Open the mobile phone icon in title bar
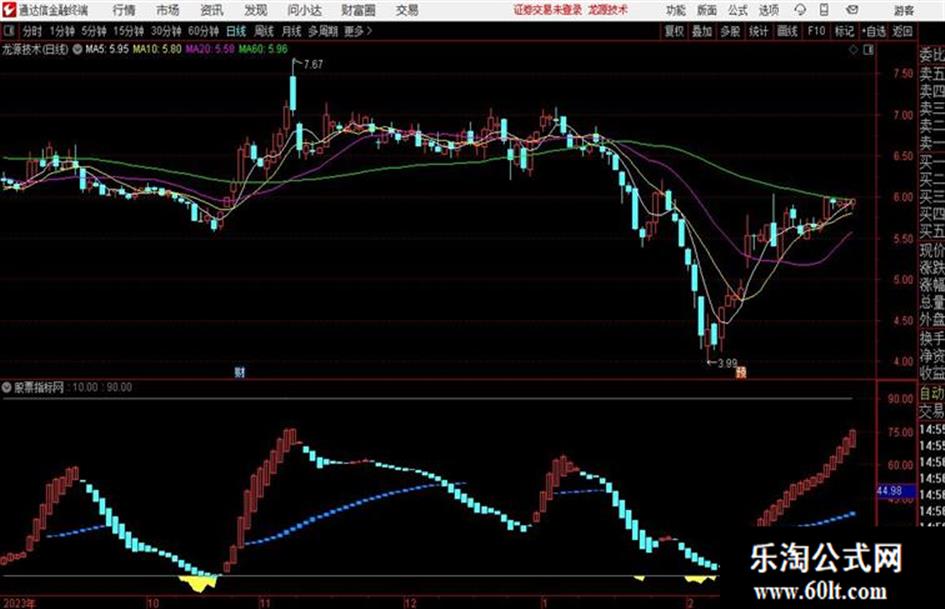Image resolution: width=945 pixels, height=609 pixels. (824, 10)
